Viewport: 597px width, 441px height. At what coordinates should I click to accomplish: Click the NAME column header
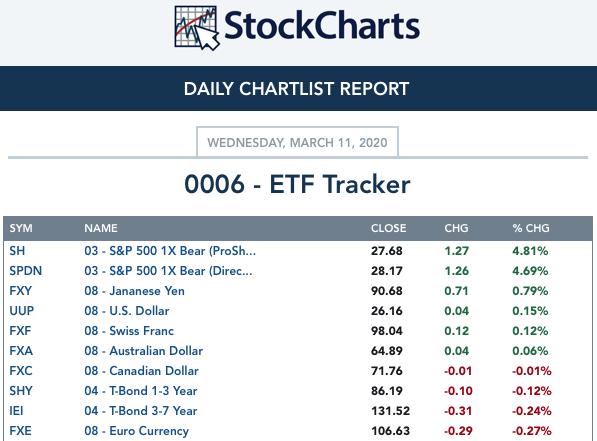(101, 228)
